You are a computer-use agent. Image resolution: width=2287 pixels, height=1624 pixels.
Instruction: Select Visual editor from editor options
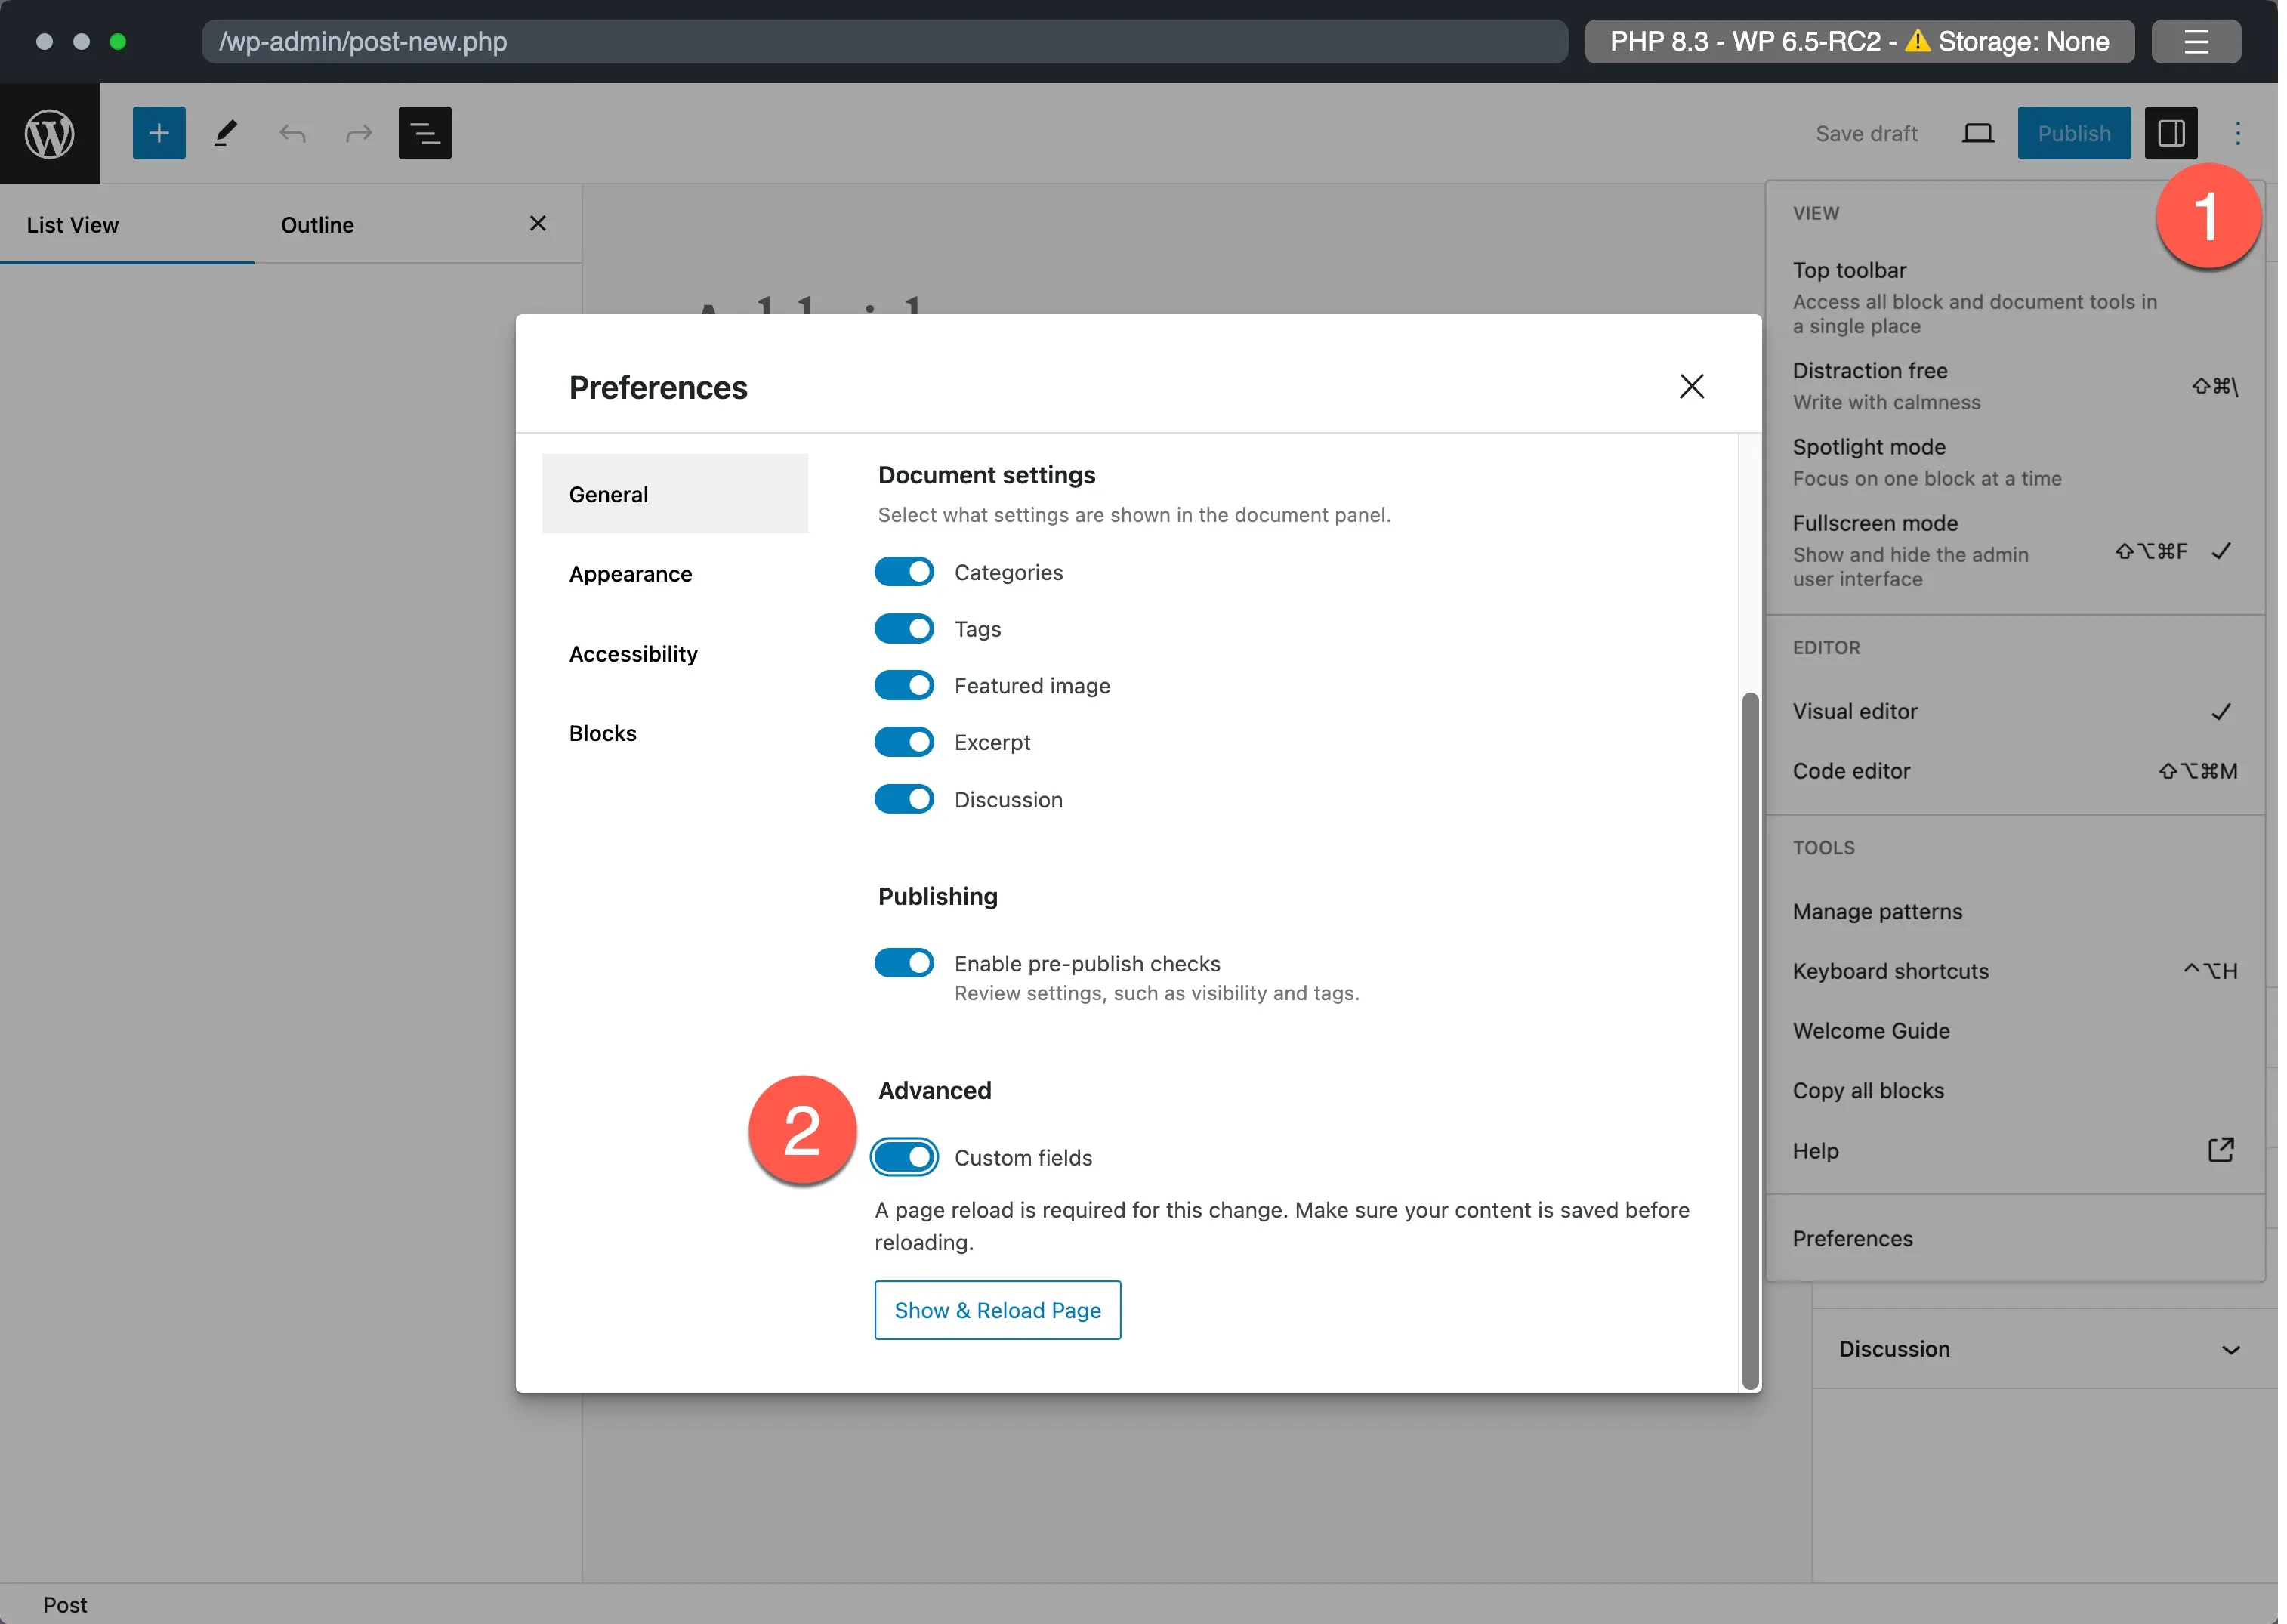[x=1856, y=710]
